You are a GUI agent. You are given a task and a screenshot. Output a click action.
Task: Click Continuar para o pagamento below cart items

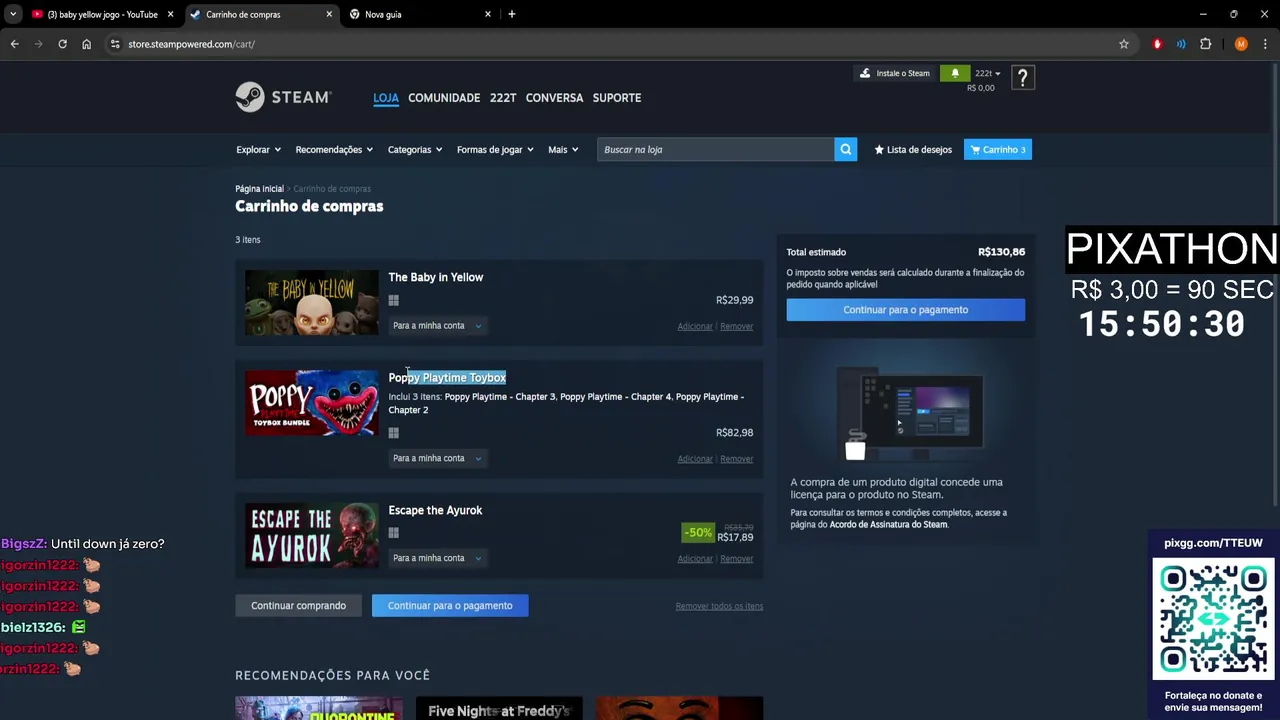[x=450, y=605]
